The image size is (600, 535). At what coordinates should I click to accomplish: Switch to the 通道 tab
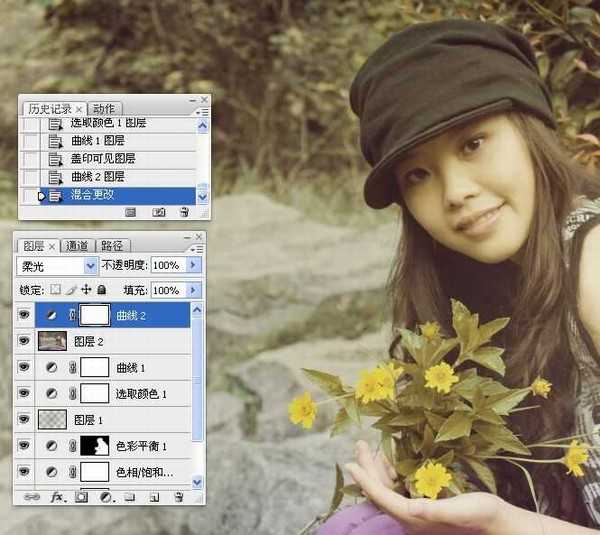coord(78,245)
